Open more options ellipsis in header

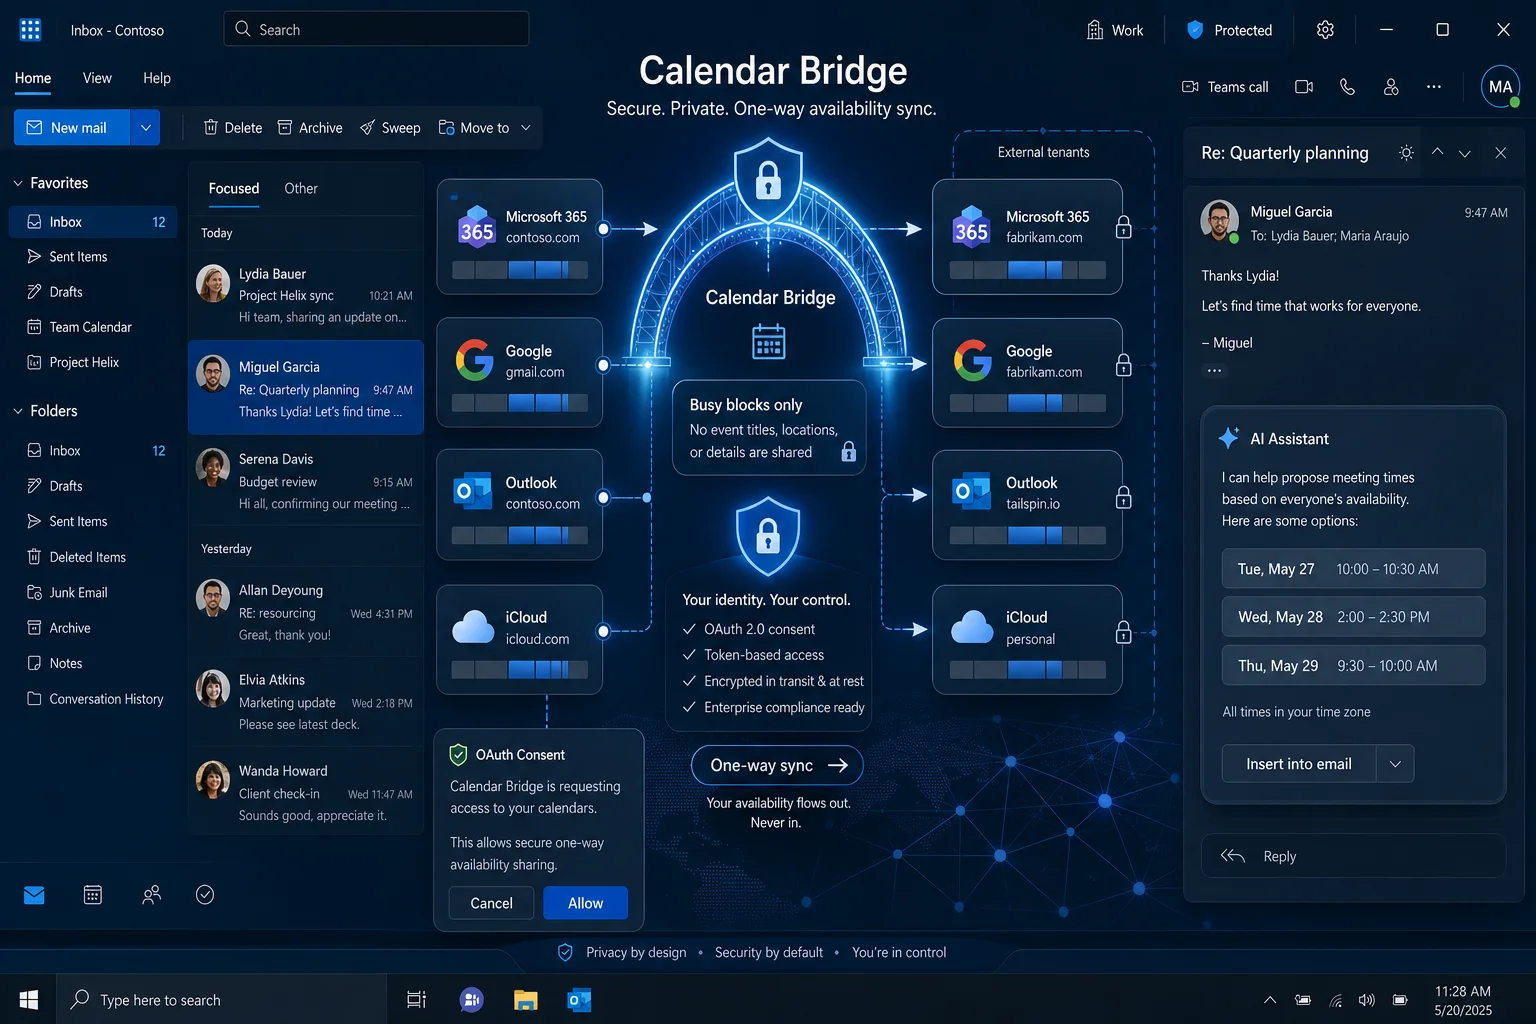click(1434, 87)
